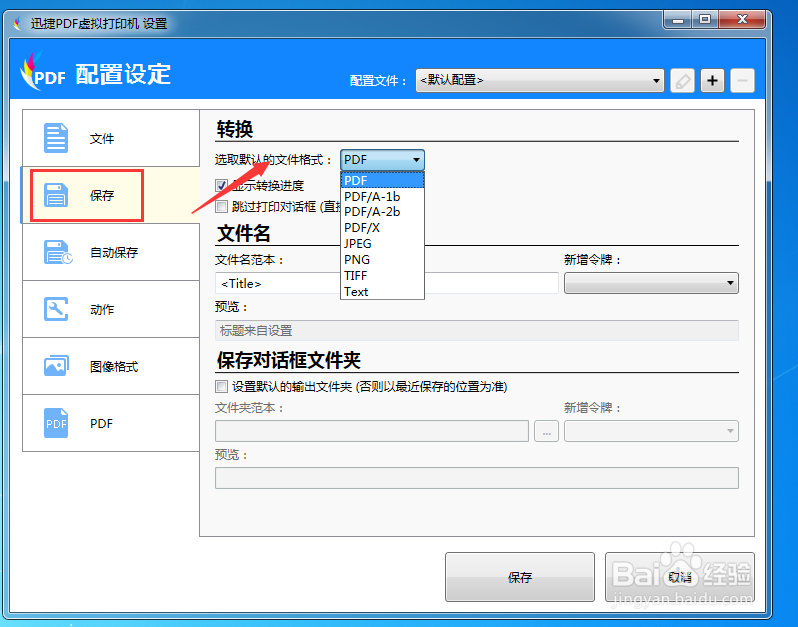
Task: Open the folder 新增令牌 dropdown
Action: (651, 431)
